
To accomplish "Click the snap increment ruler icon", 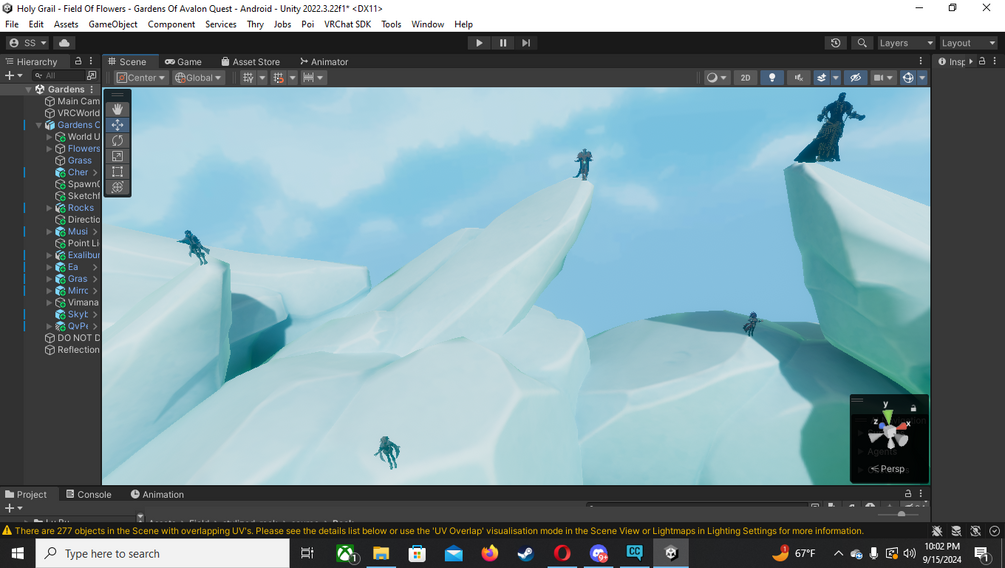I will [308, 78].
